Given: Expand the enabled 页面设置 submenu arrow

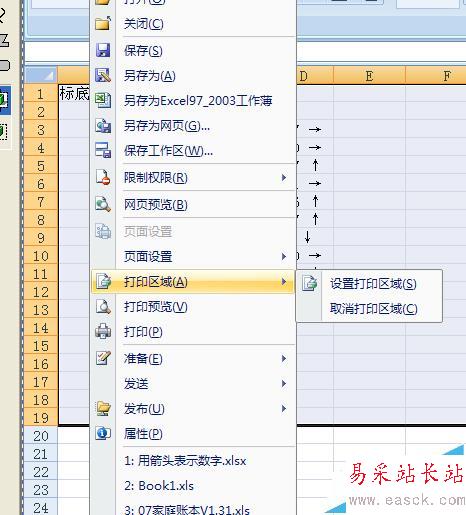Looking at the screenshot, I should (284, 256).
